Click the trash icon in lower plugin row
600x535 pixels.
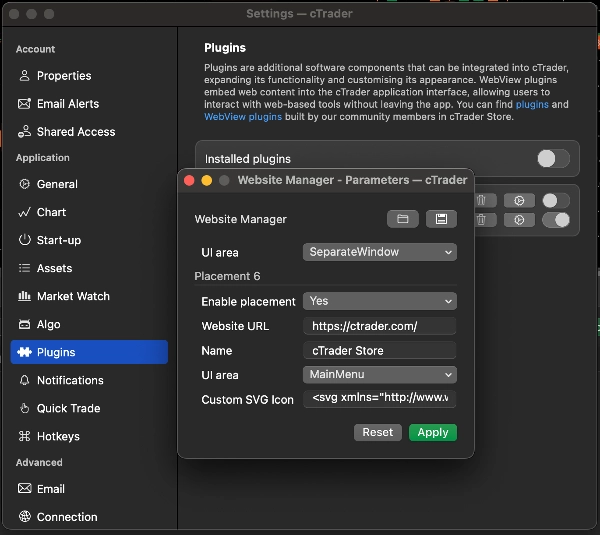tap(482, 220)
